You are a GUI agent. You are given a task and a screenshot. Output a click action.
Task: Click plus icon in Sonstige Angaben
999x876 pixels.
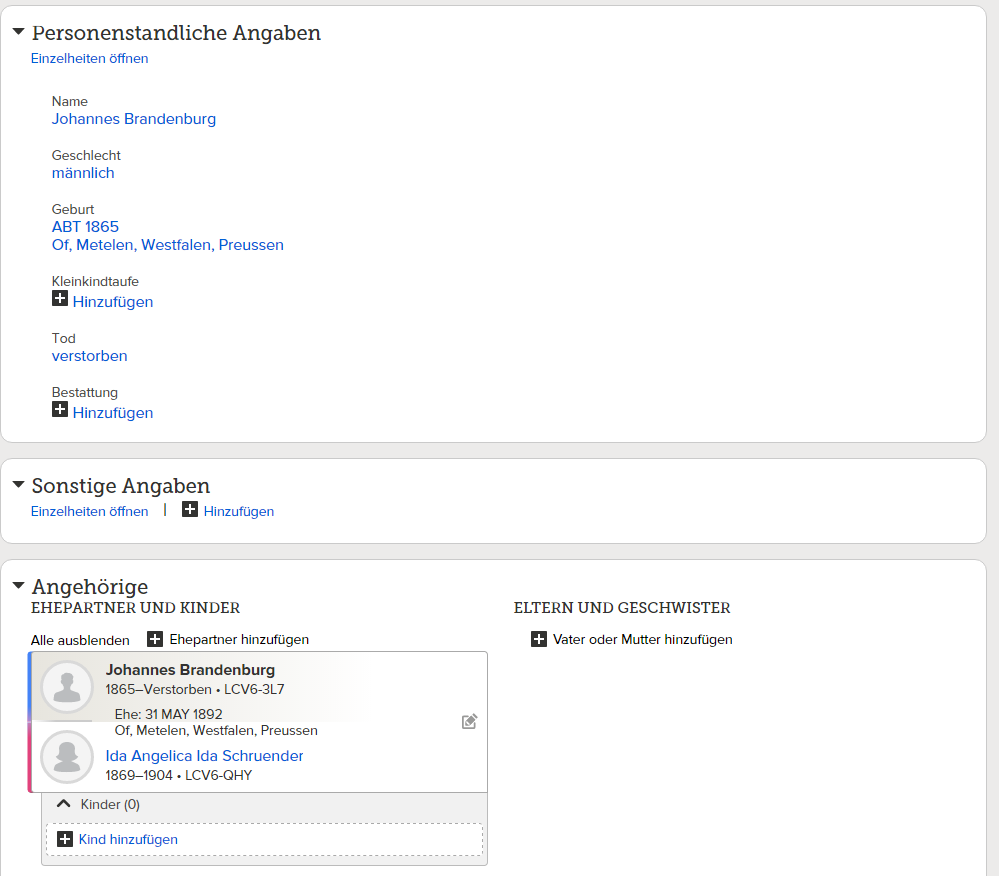point(190,509)
